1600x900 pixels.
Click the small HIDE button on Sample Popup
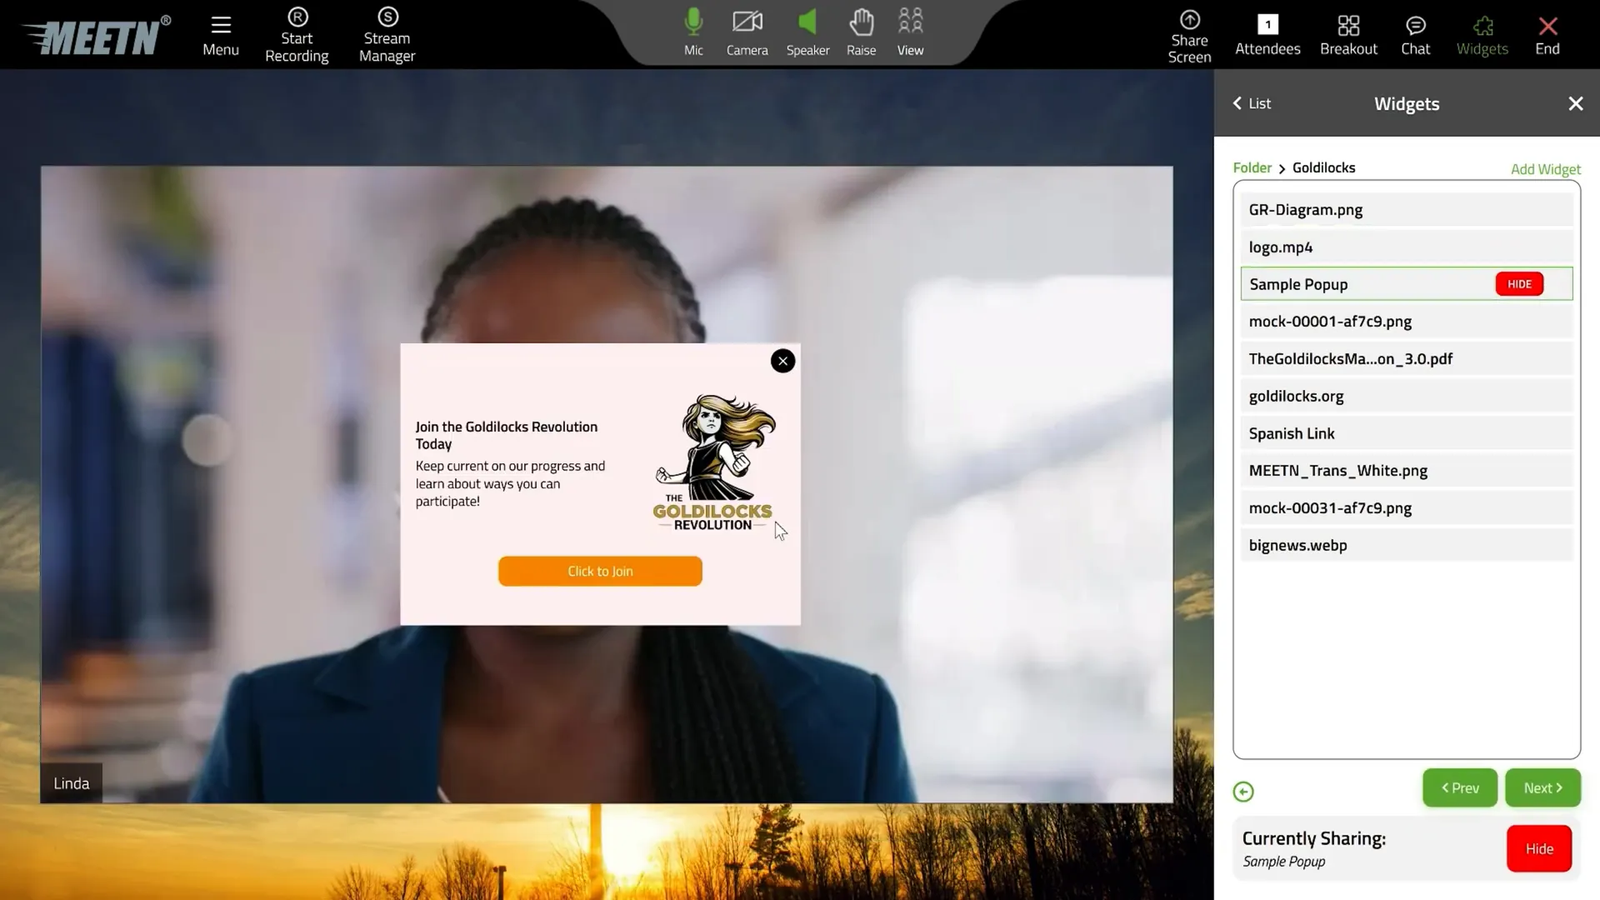click(x=1519, y=284)
